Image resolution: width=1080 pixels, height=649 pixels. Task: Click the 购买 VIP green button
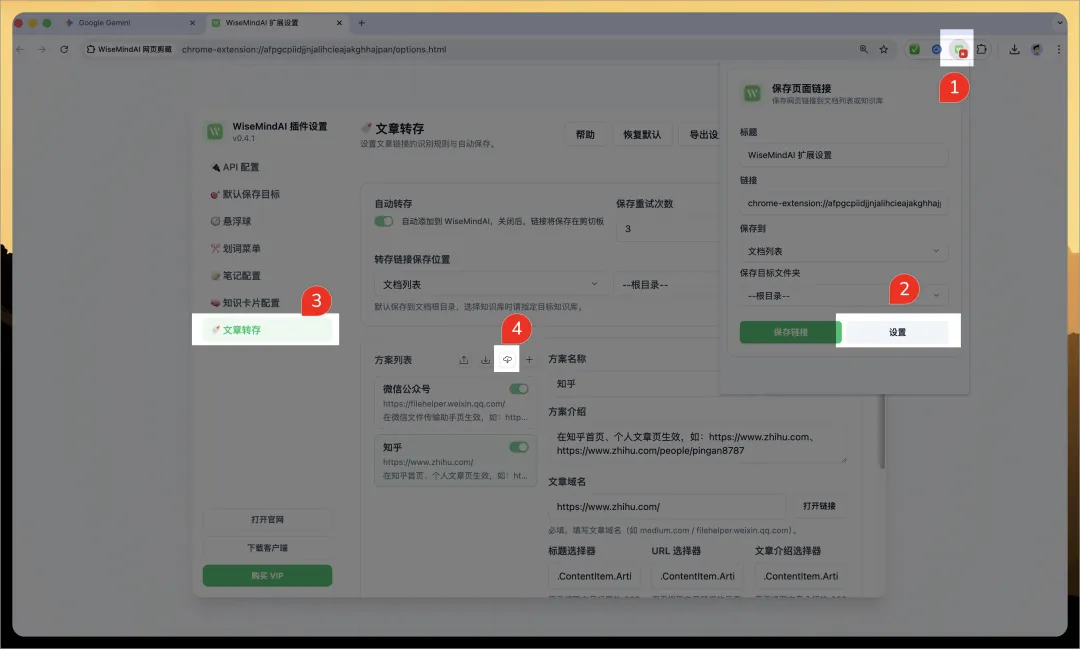pyautogui.click(x=266, y=575)
